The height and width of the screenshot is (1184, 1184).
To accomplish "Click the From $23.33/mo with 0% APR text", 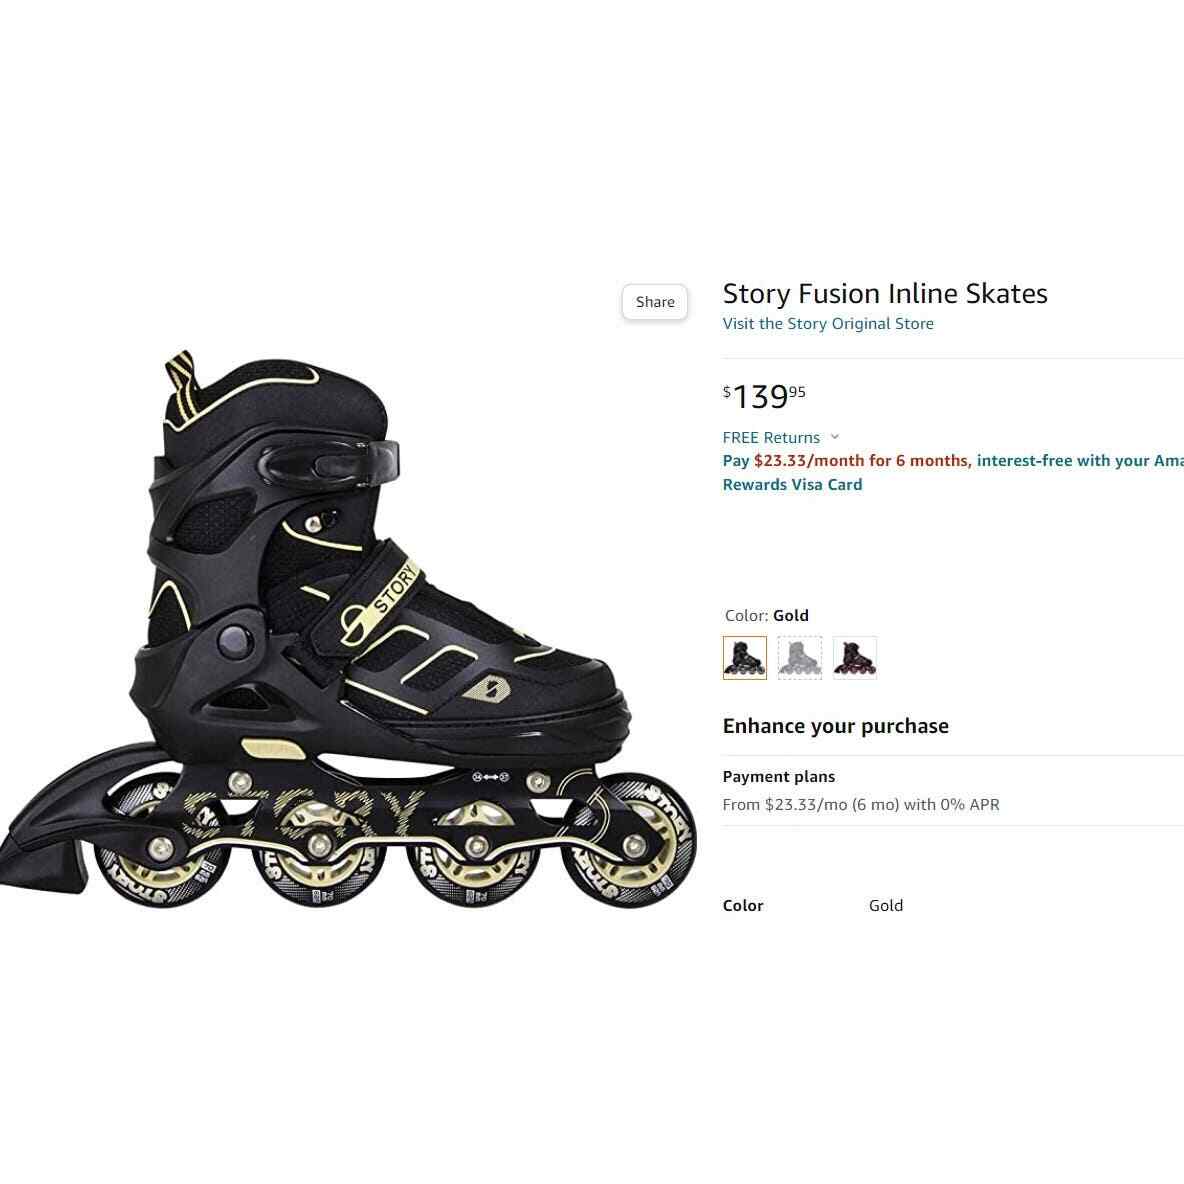I will [861, 805].
